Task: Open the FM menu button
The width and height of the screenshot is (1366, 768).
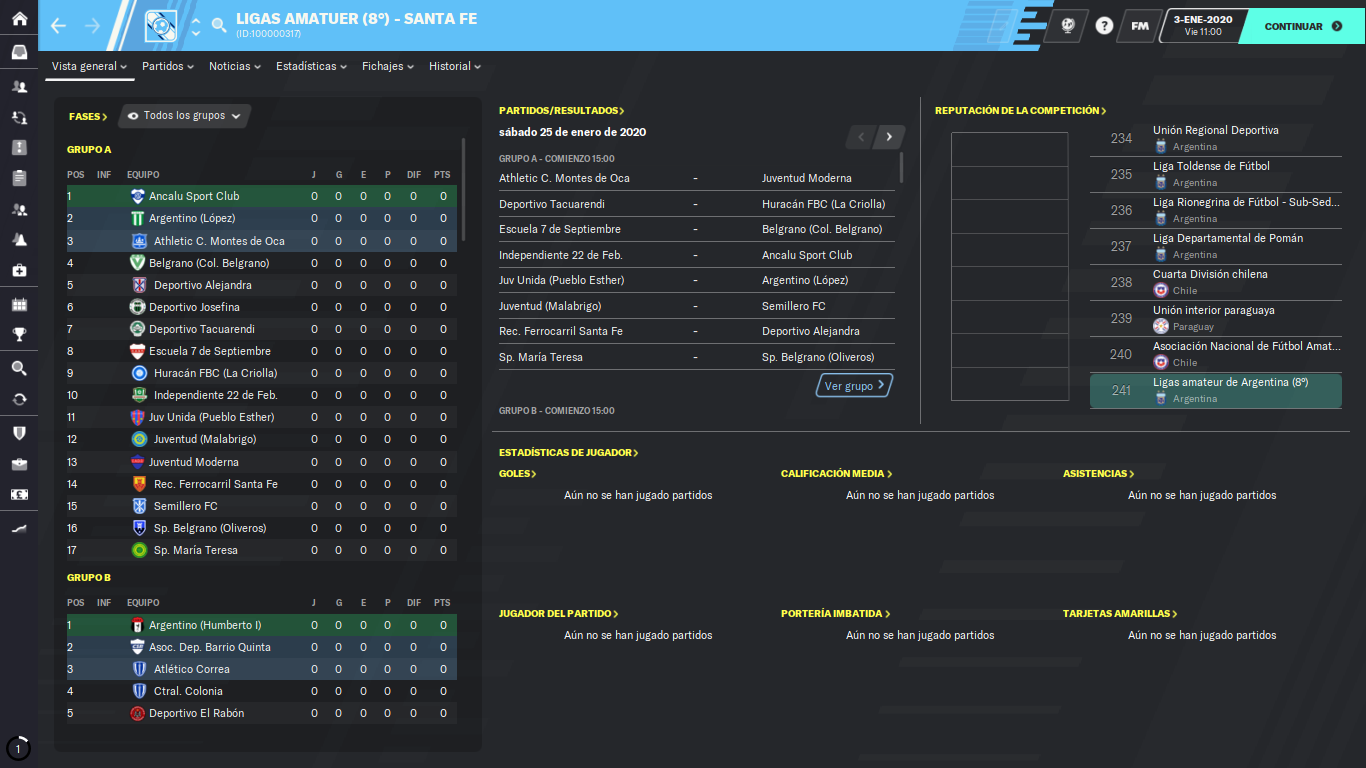Action: pyautogui.click(x=1139, y=26)
